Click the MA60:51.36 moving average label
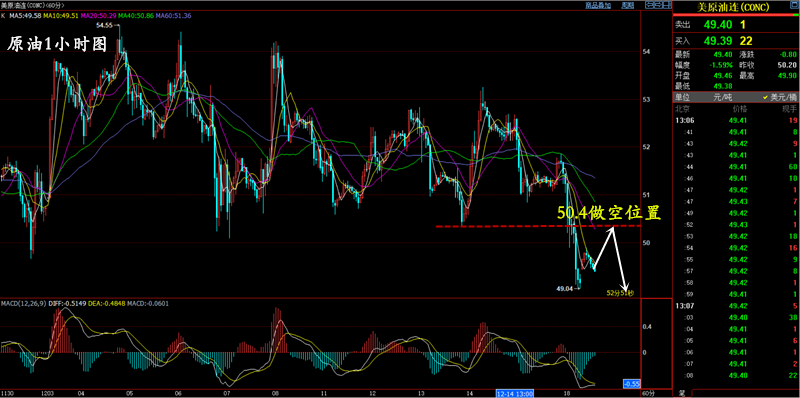The width and height of the screenshot is (800, 398). [173, 16]
